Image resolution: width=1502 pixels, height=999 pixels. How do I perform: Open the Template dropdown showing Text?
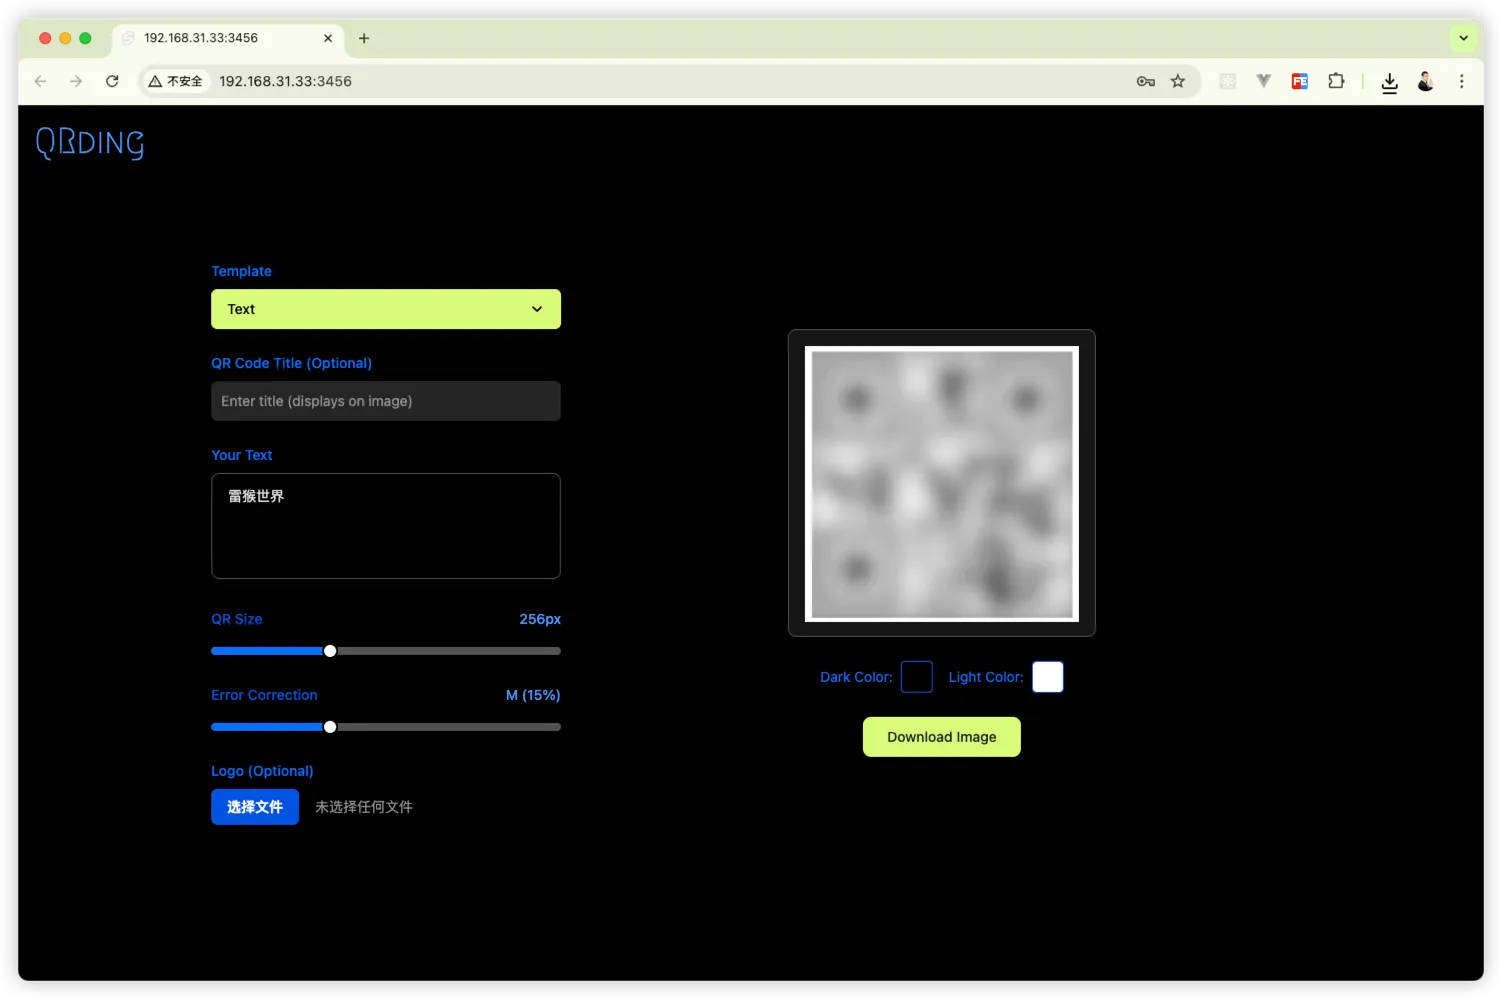coord(385,309)
